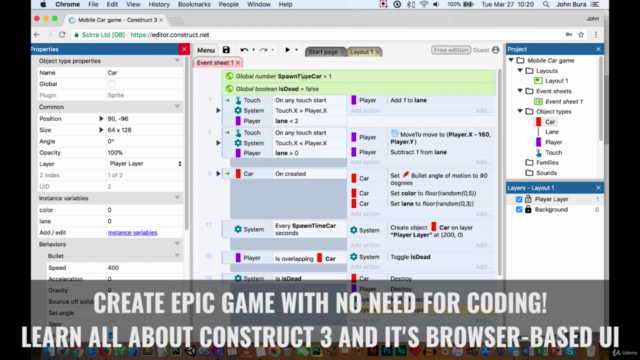Click the lock icon on Background layer
This screenshot has height=360, width=640.
click(x=528, y=209)
